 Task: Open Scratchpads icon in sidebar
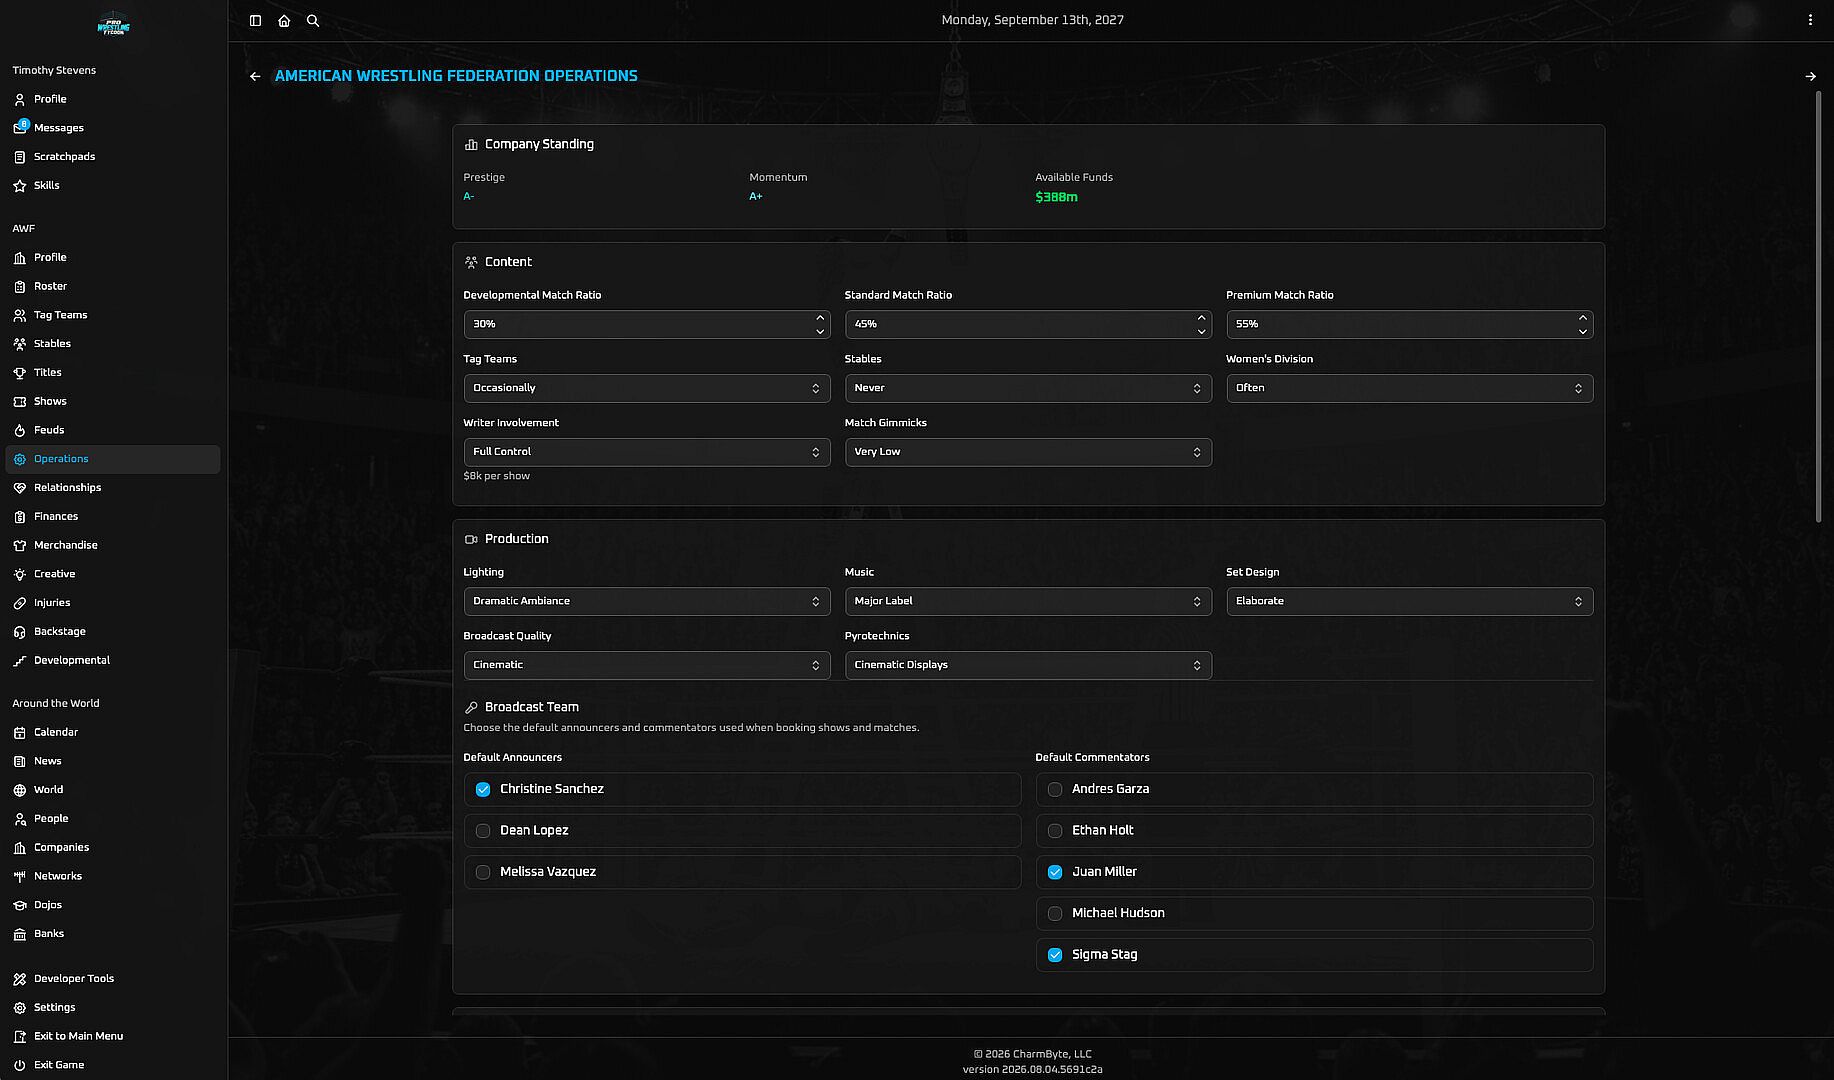20,157
